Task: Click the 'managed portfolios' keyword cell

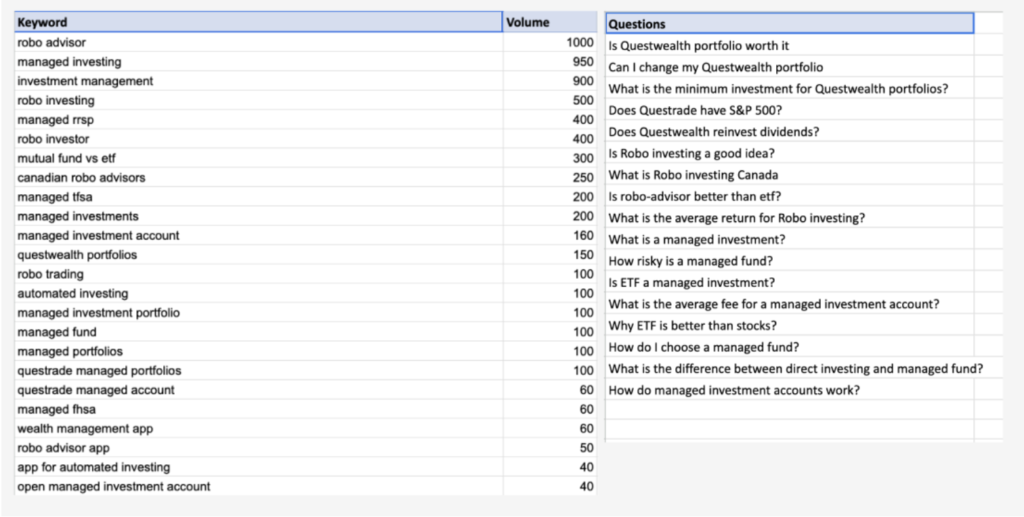Action: point(259,351)
